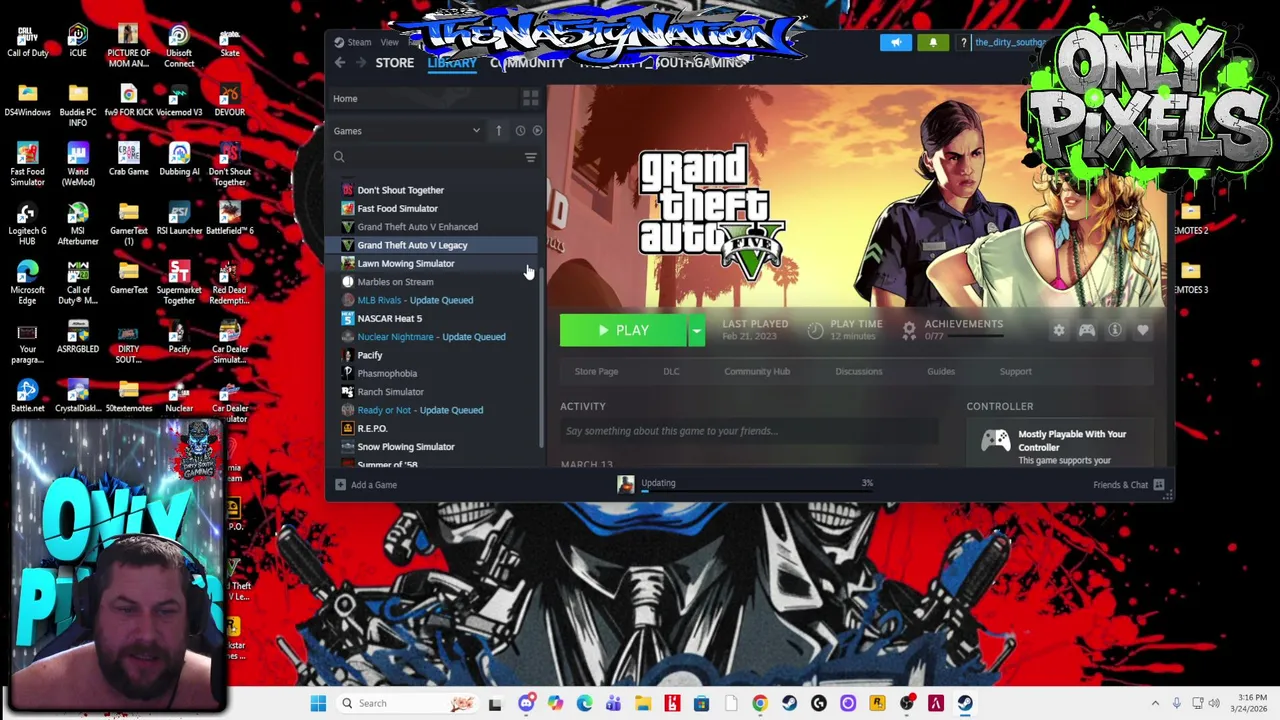Open Microsoft Edge from taskbar
This screenshot has height=720, width=1280.
click(x=584, y=703)
